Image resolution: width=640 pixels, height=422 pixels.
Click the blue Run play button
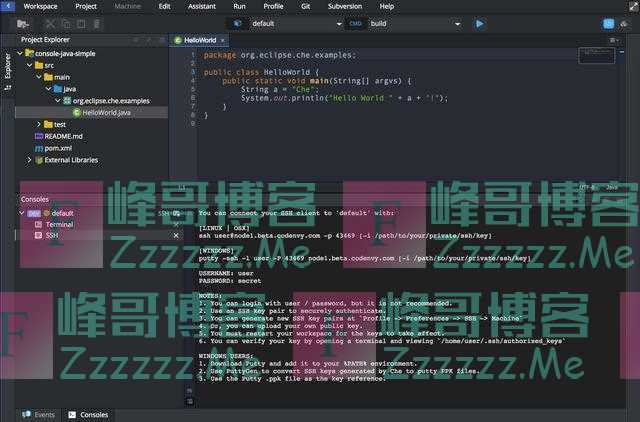point(479,23)
